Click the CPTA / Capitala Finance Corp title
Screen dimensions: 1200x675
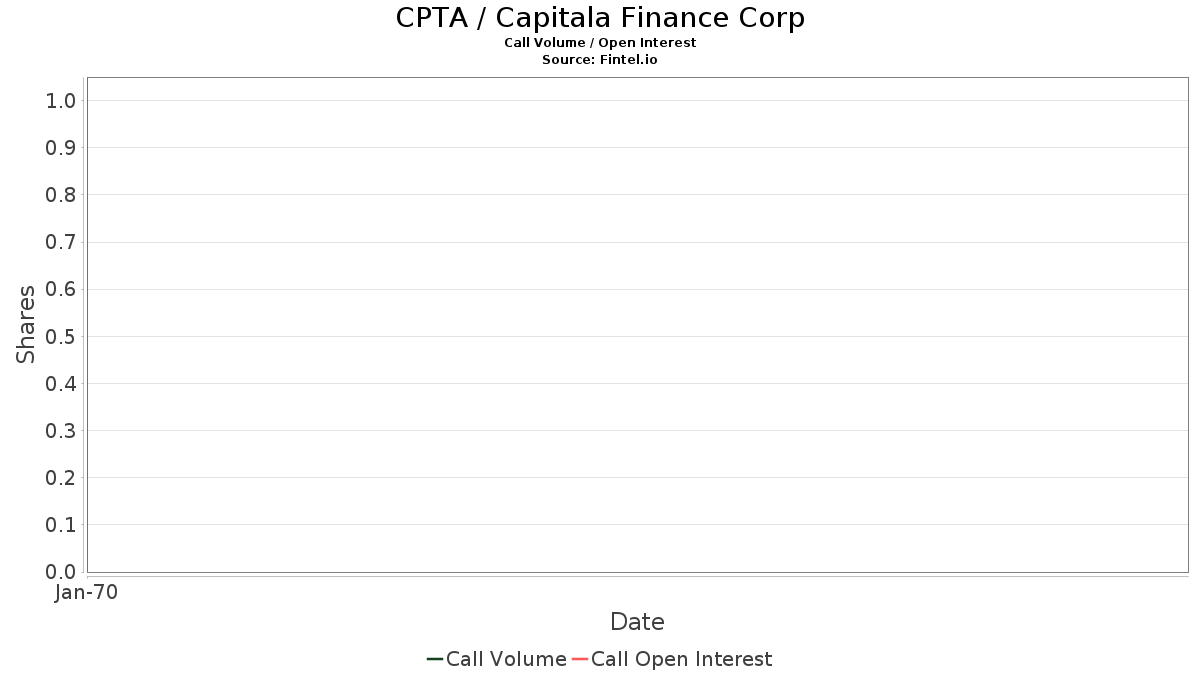[x=600, y=18]
